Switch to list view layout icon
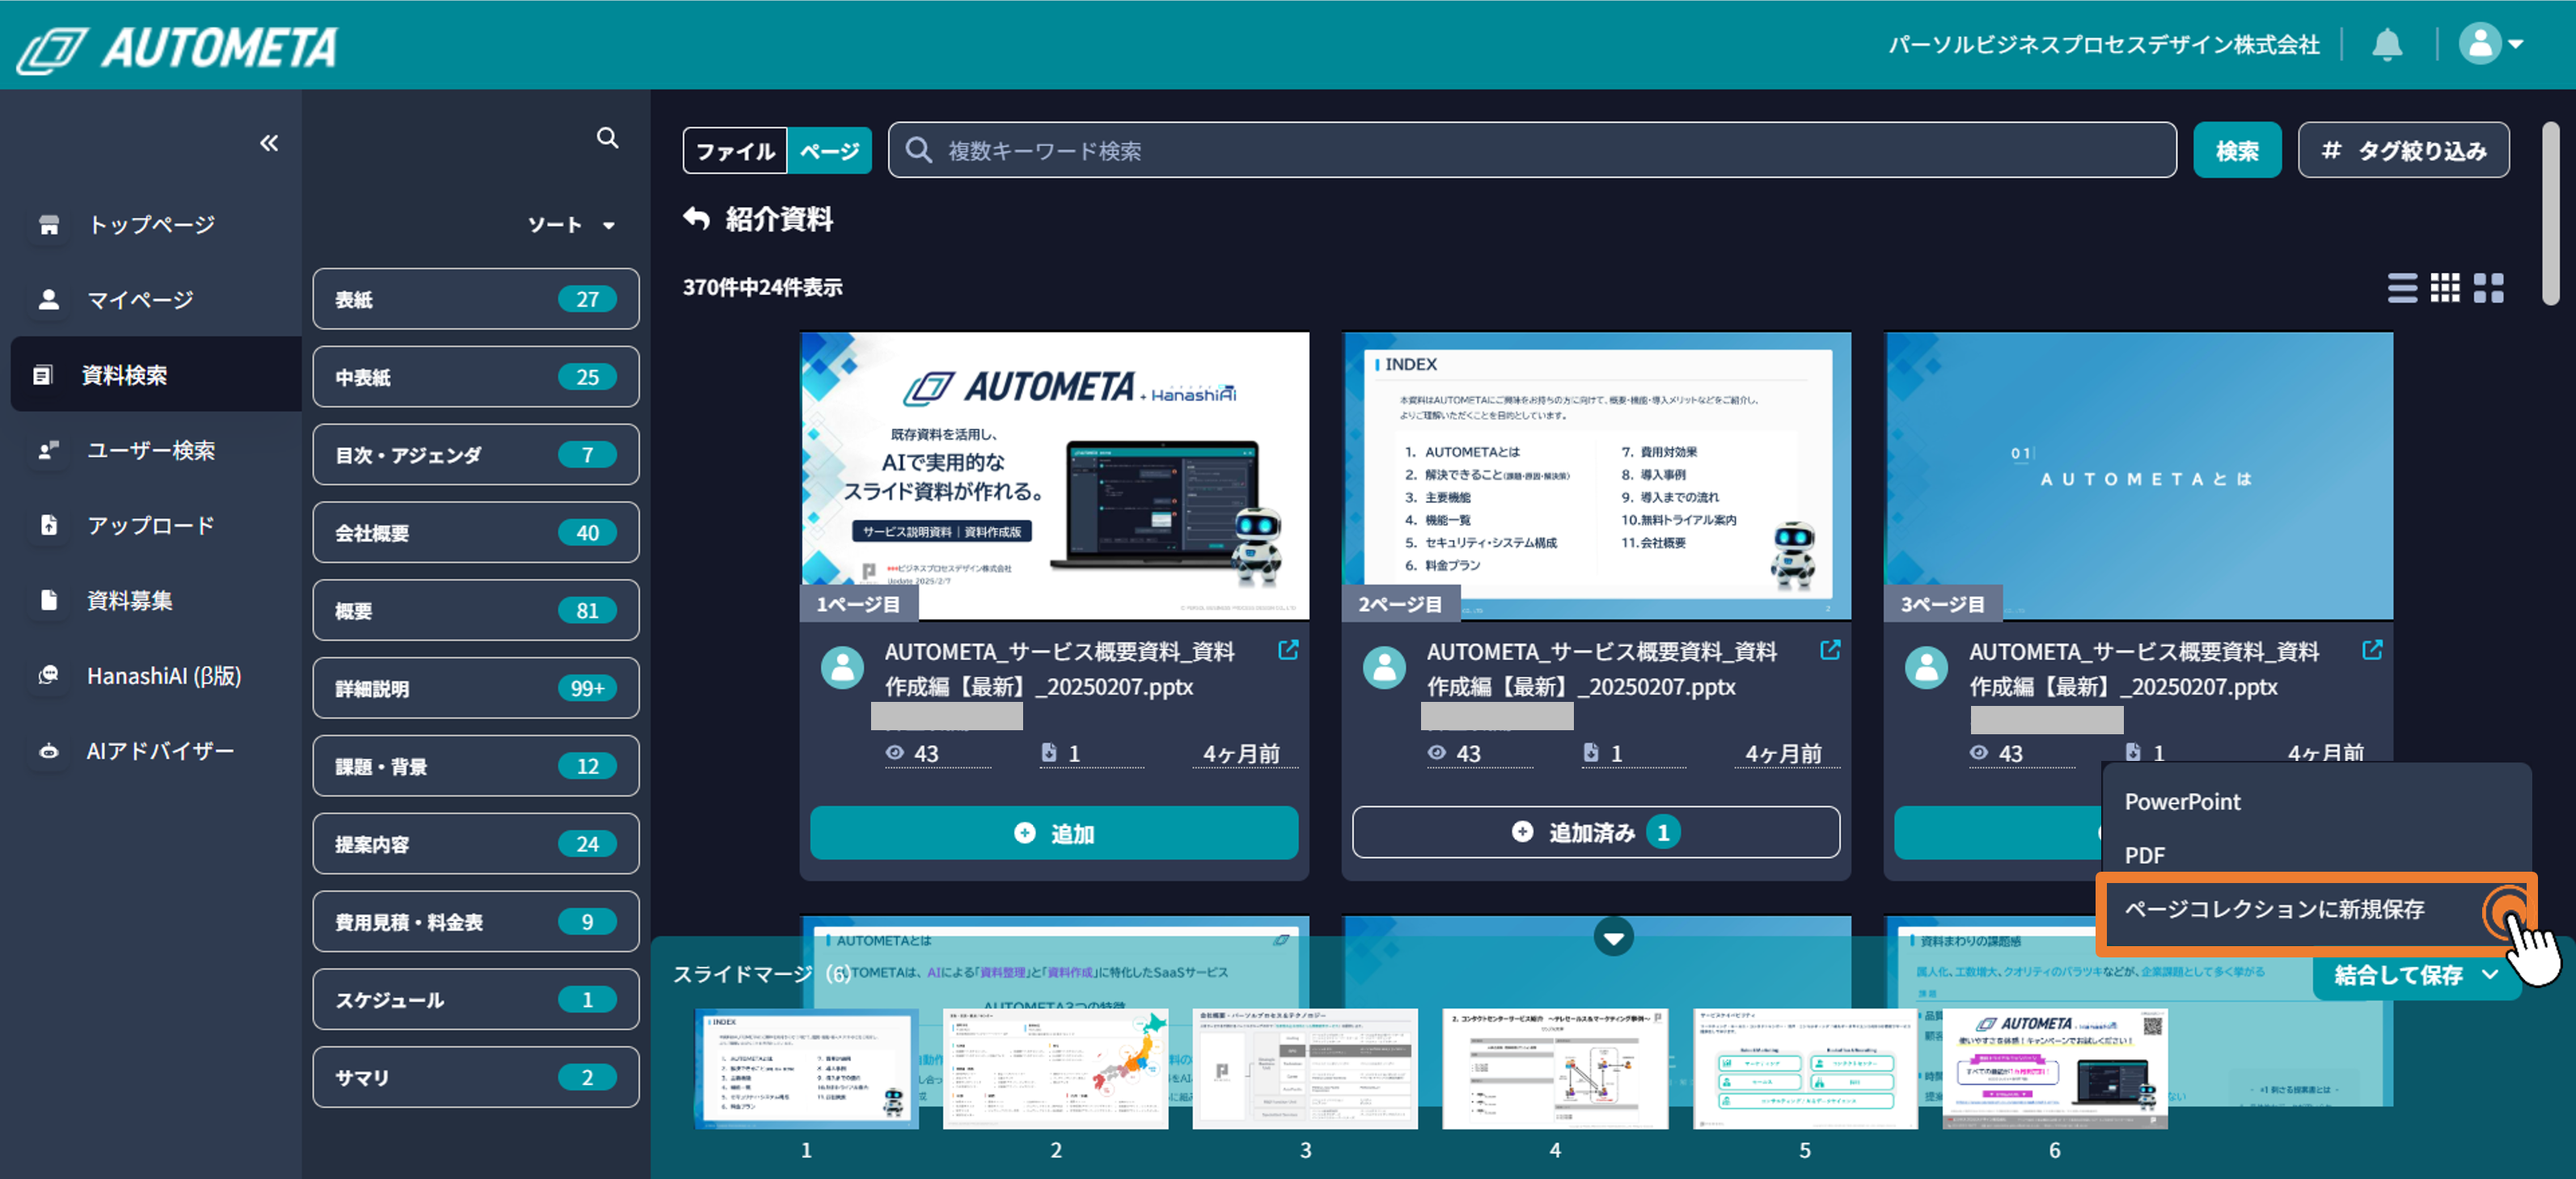Viewport: 2576px width, 1179px height. pyautogui.click(x=2402, y=288)
